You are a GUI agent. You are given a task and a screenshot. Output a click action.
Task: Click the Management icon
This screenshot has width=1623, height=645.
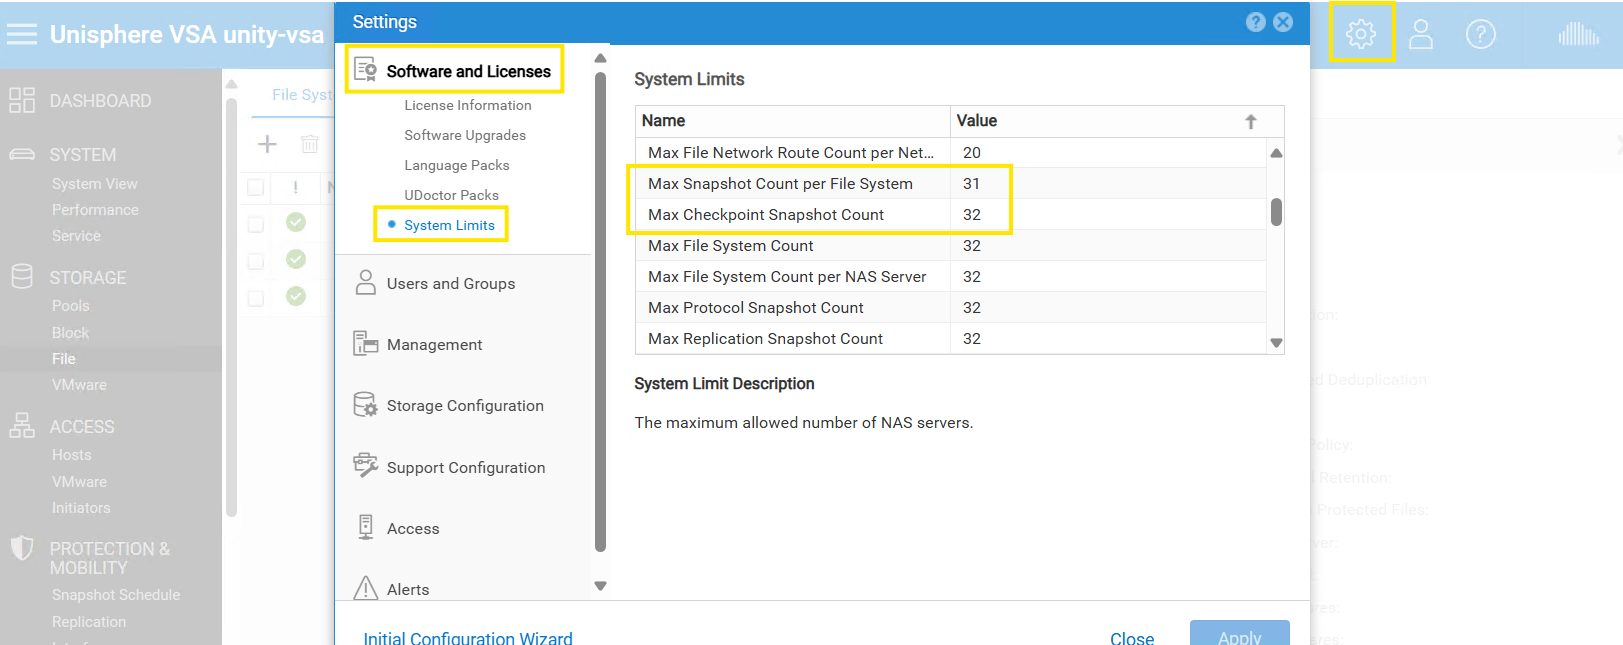(366, 344)
